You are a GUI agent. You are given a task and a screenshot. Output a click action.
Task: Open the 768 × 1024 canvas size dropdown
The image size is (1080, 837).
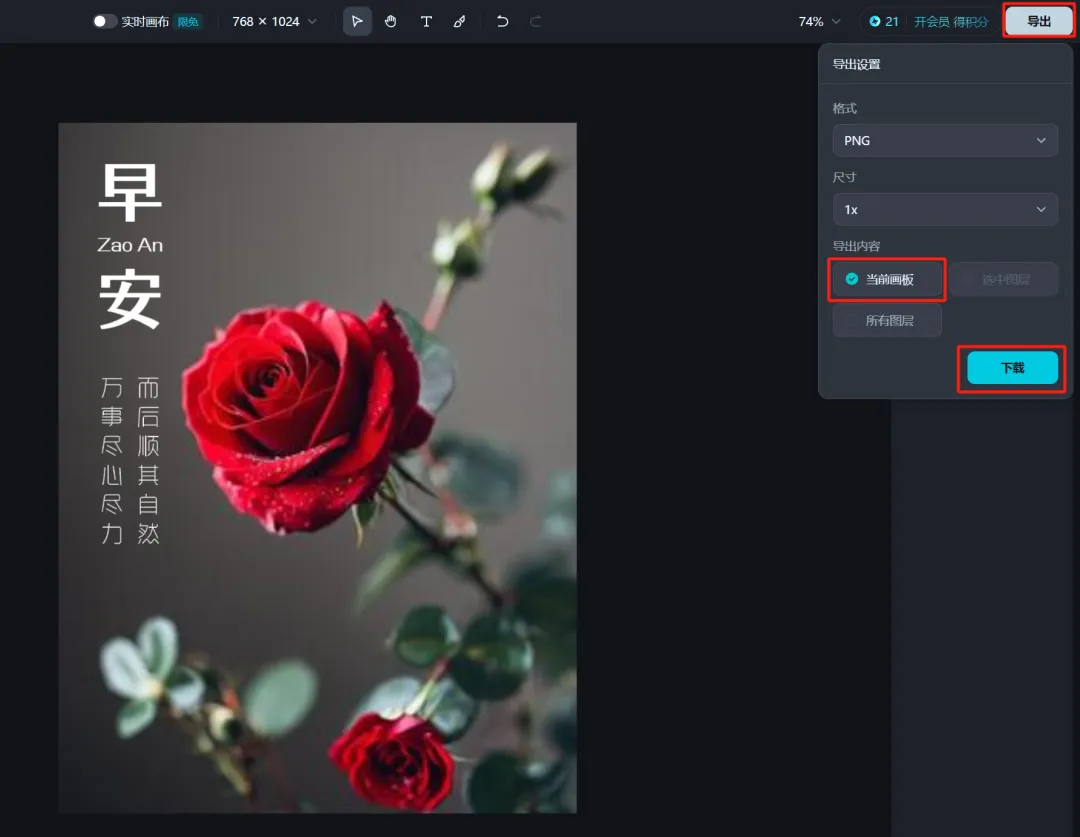[x=274, y=21]
